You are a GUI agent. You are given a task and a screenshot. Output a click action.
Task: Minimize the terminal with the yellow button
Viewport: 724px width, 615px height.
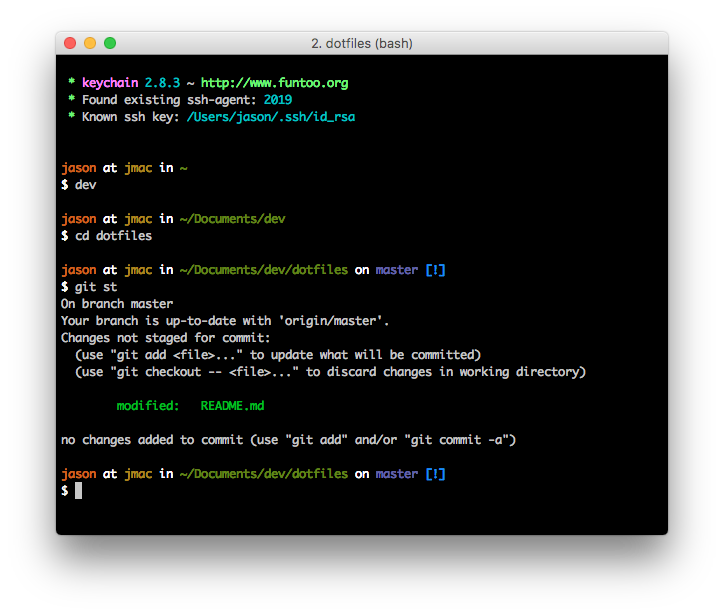(90, 43)
